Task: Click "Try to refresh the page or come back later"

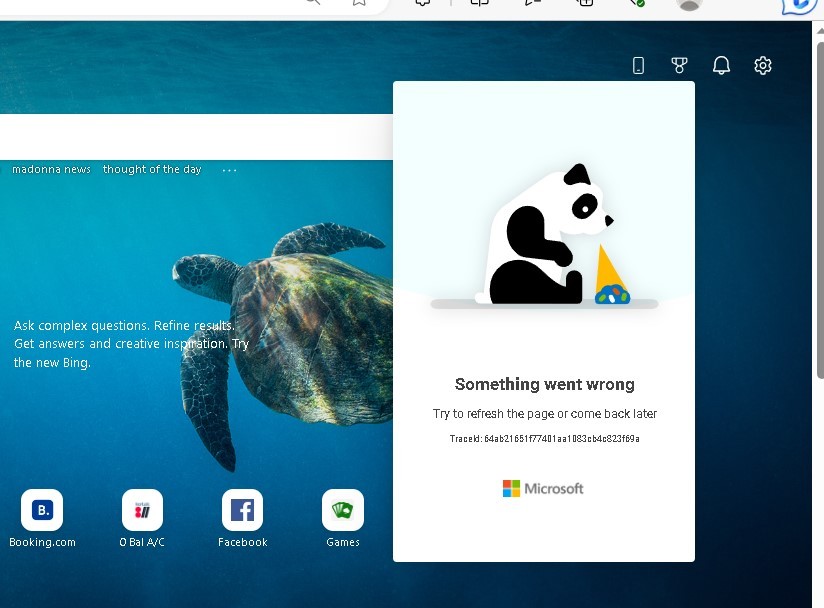Action: [x=544, y=414]
